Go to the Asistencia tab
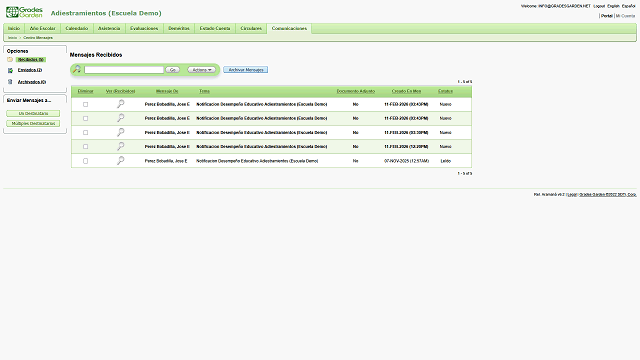This screenshot has height=360, width=640. pos(109,28)
